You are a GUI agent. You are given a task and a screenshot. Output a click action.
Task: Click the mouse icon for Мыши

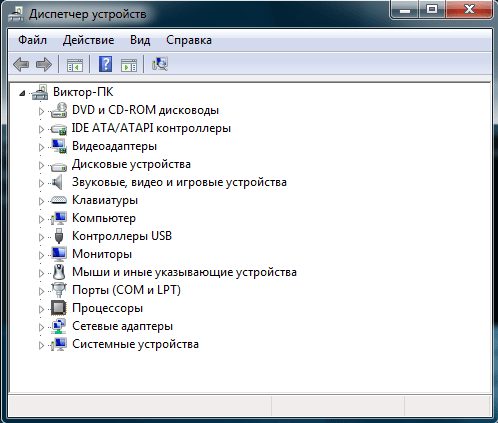59,272
